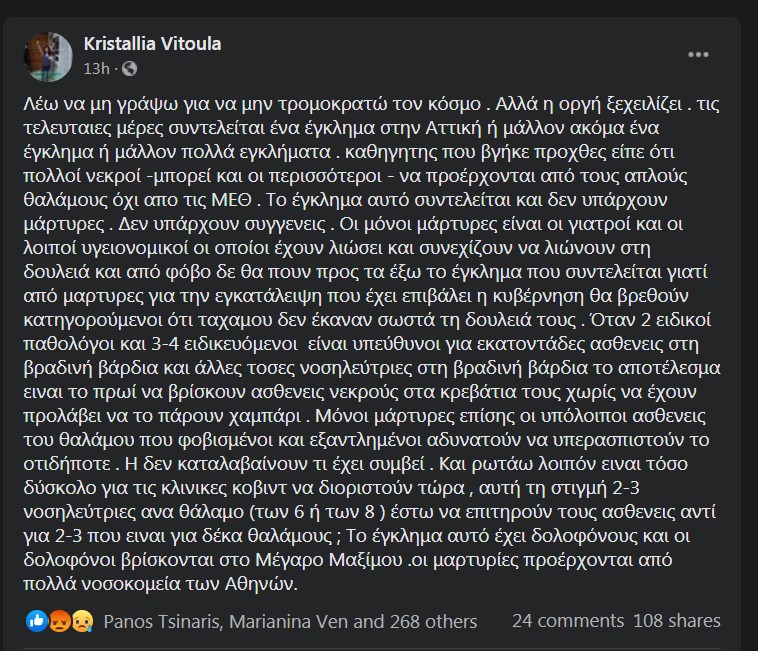Click the globe public audience icon
This screenshot has height=651, width=758.
click(130, 69)
